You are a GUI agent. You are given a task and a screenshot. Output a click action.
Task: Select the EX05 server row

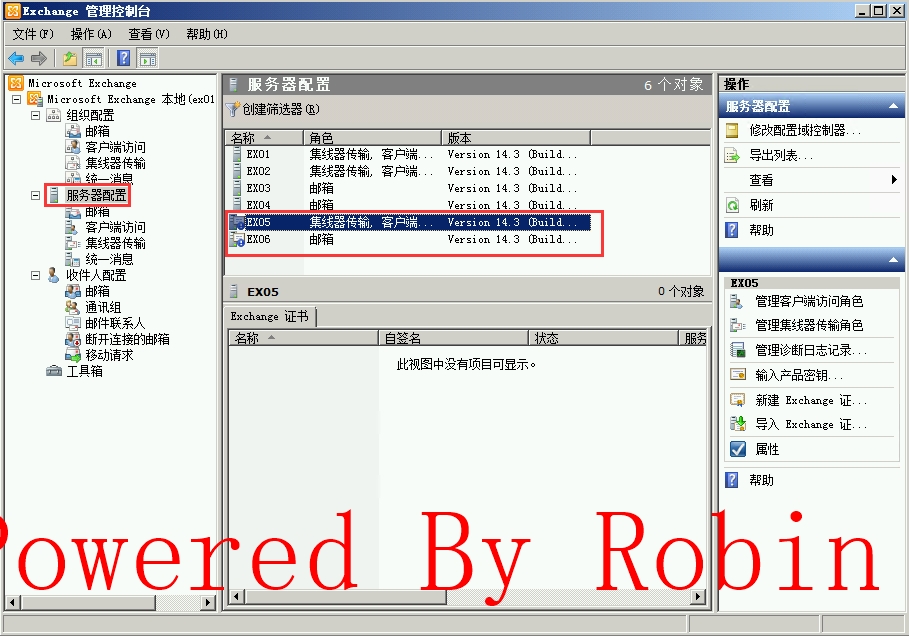click(x=410, y=222)
